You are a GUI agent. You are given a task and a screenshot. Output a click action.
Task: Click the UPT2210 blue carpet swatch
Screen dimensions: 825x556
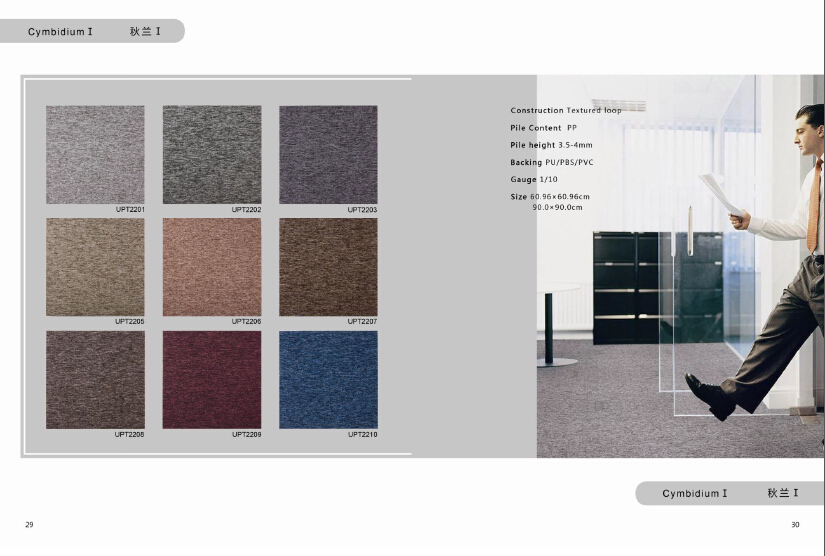coord(328,380)
